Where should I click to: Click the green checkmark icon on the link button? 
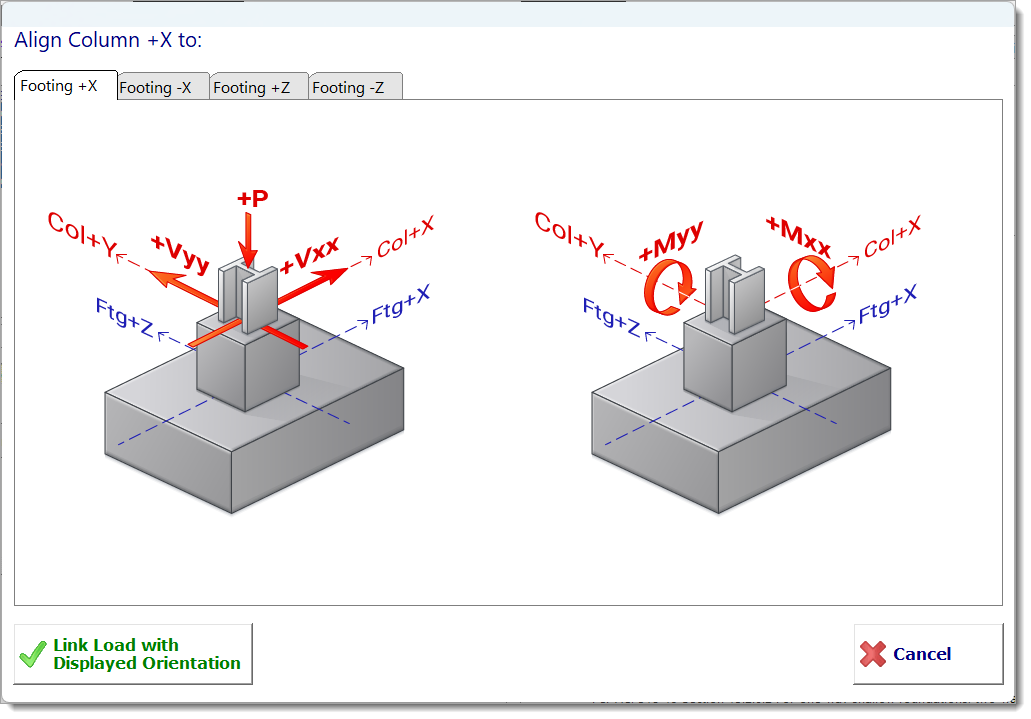click(x=32, y=652)
